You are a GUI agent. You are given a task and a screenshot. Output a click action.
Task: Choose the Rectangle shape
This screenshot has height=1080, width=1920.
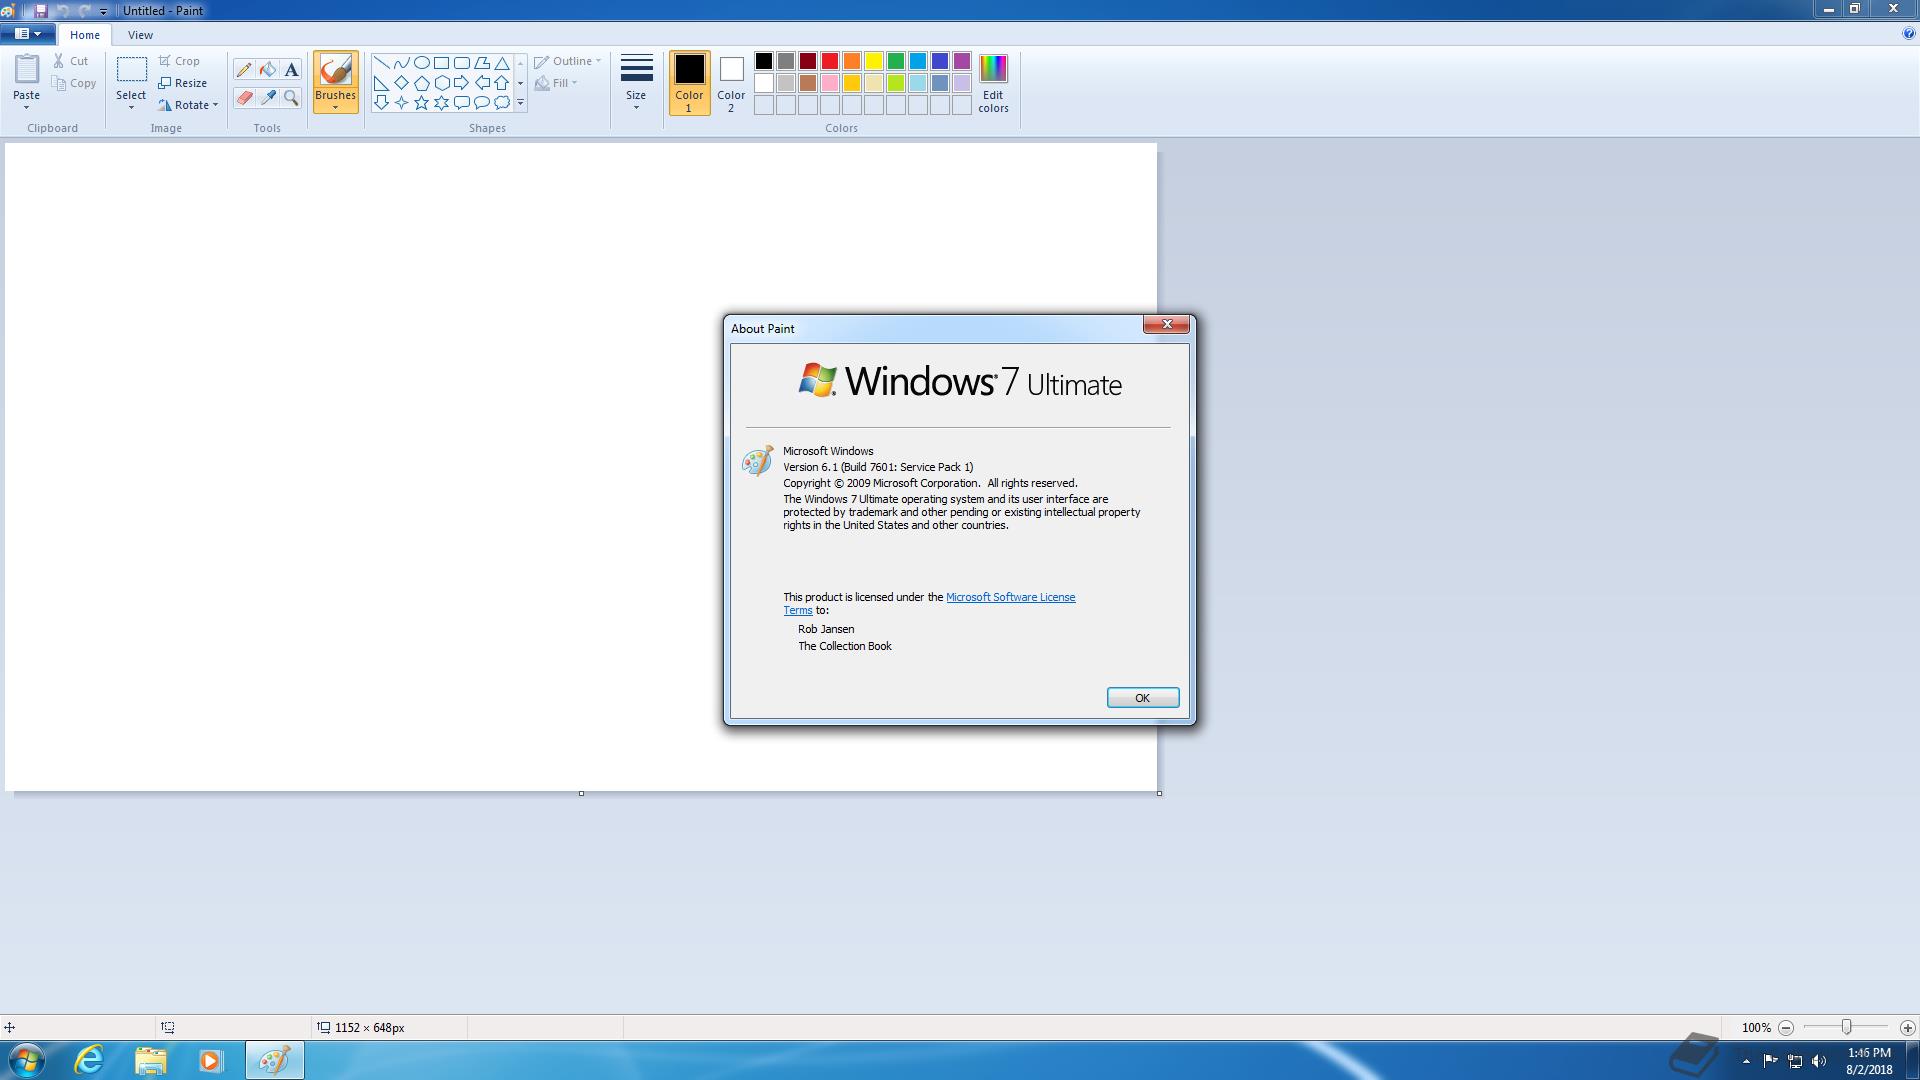point(441,62)
